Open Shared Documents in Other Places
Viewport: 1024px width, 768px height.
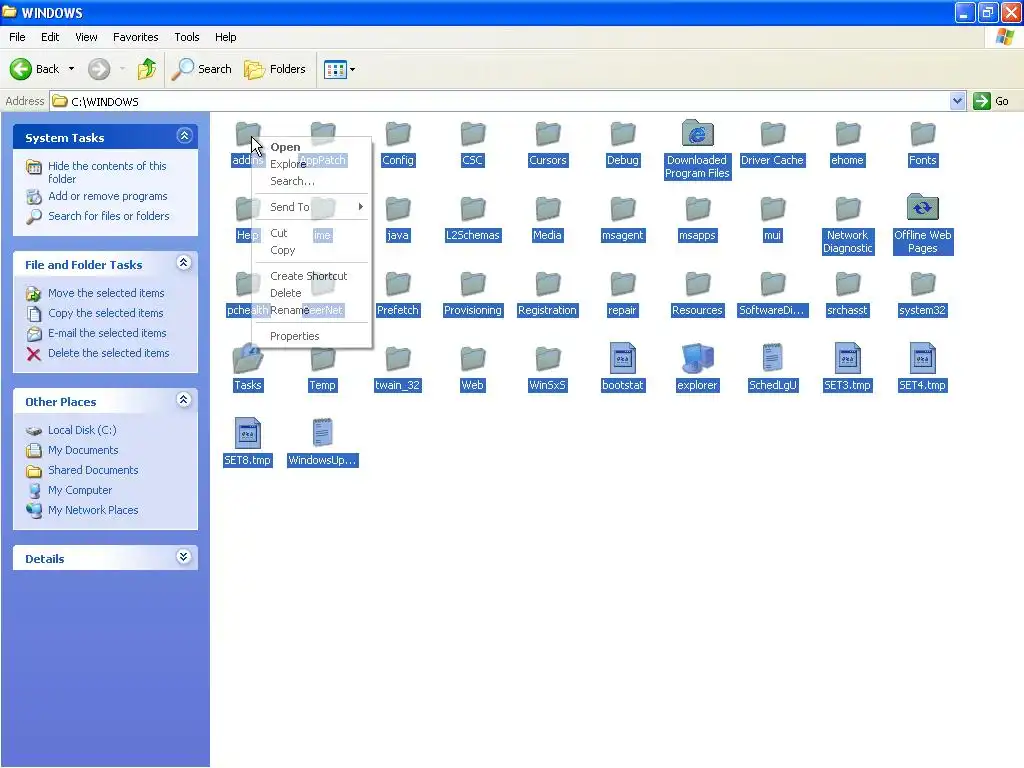tap(93, 470)
